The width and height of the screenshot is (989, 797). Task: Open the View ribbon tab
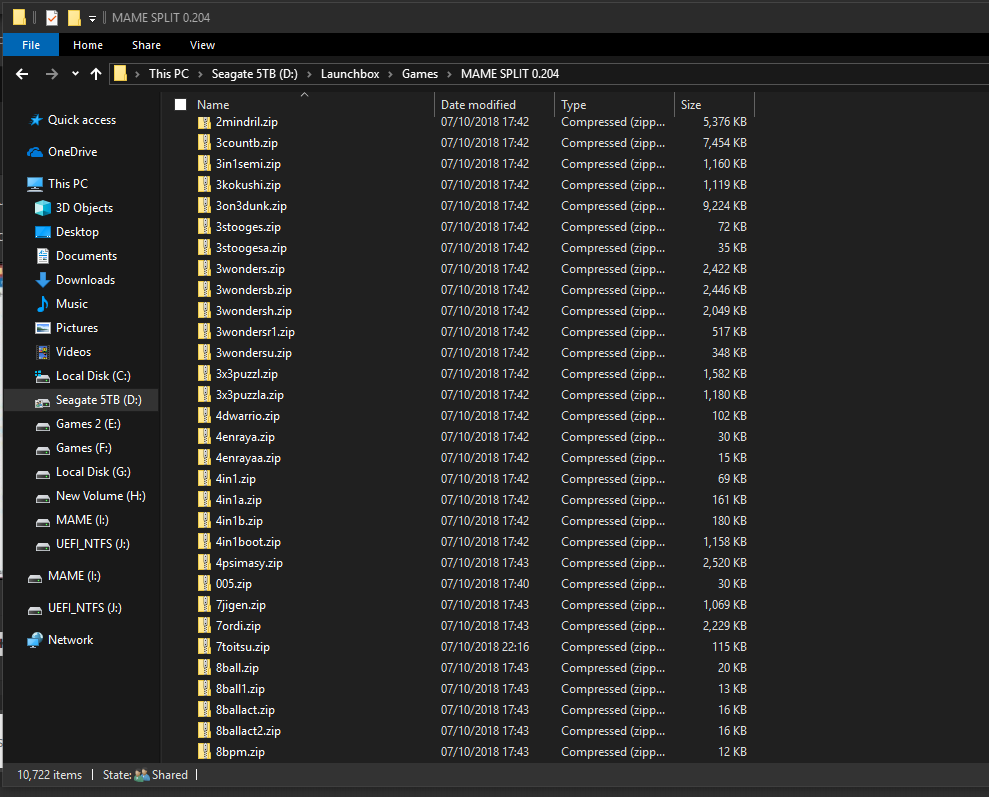pos(202,45)
